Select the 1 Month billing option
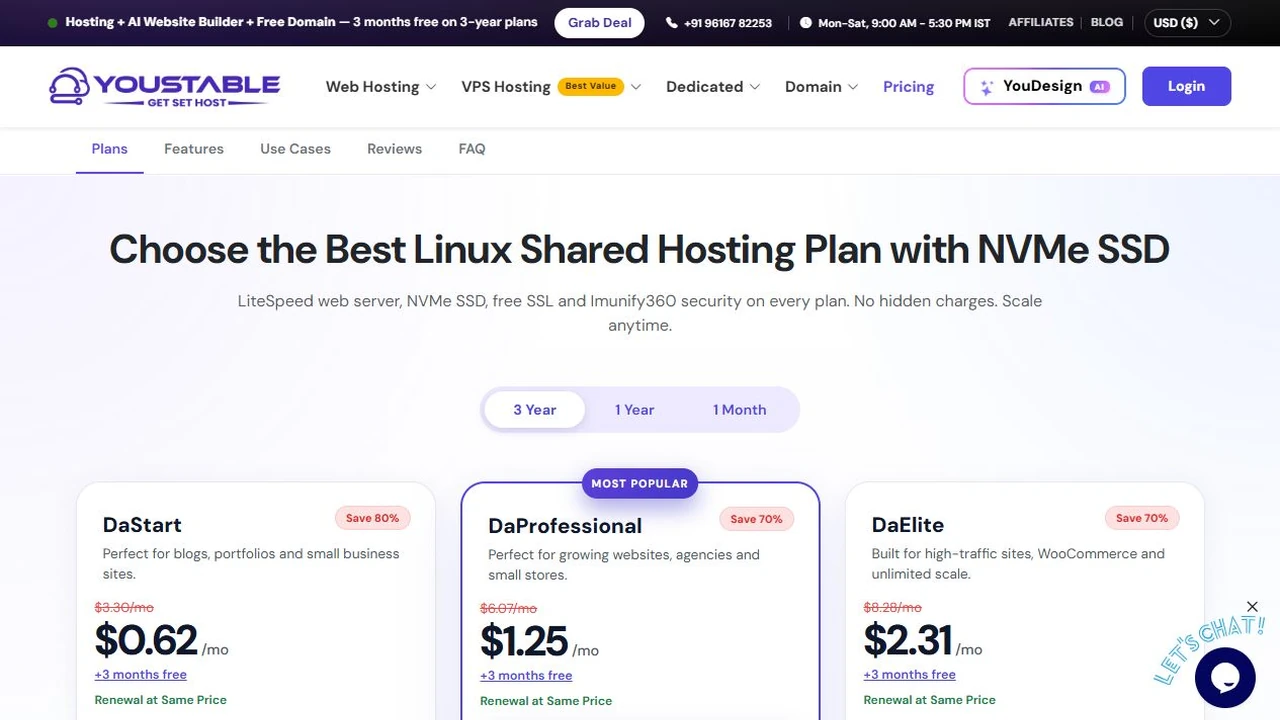This screenshot has width=1280, height=720. click(740, 410)
